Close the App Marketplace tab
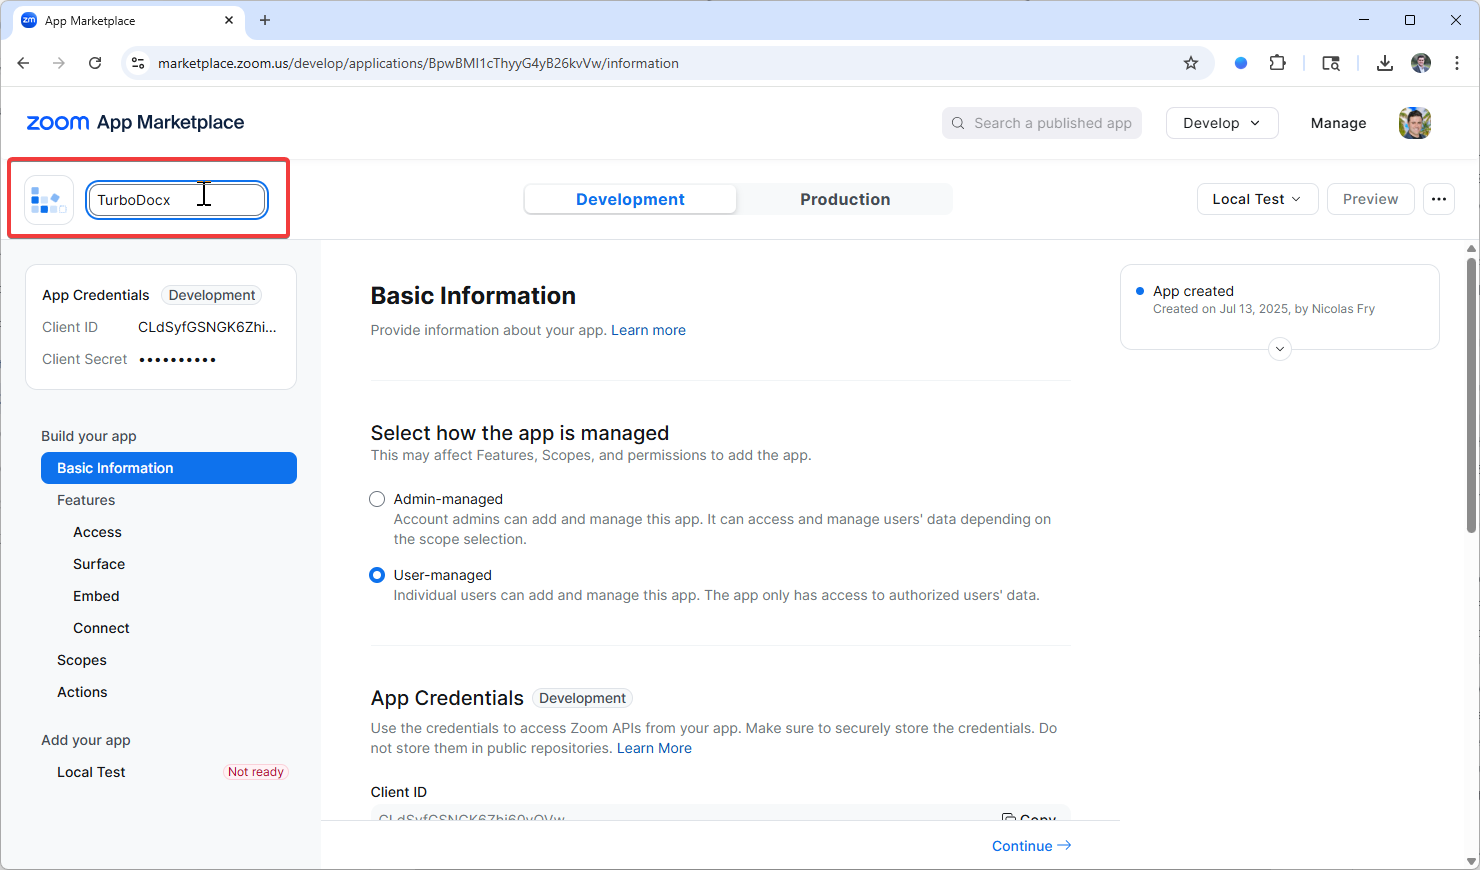 click(x=229, y=20)
